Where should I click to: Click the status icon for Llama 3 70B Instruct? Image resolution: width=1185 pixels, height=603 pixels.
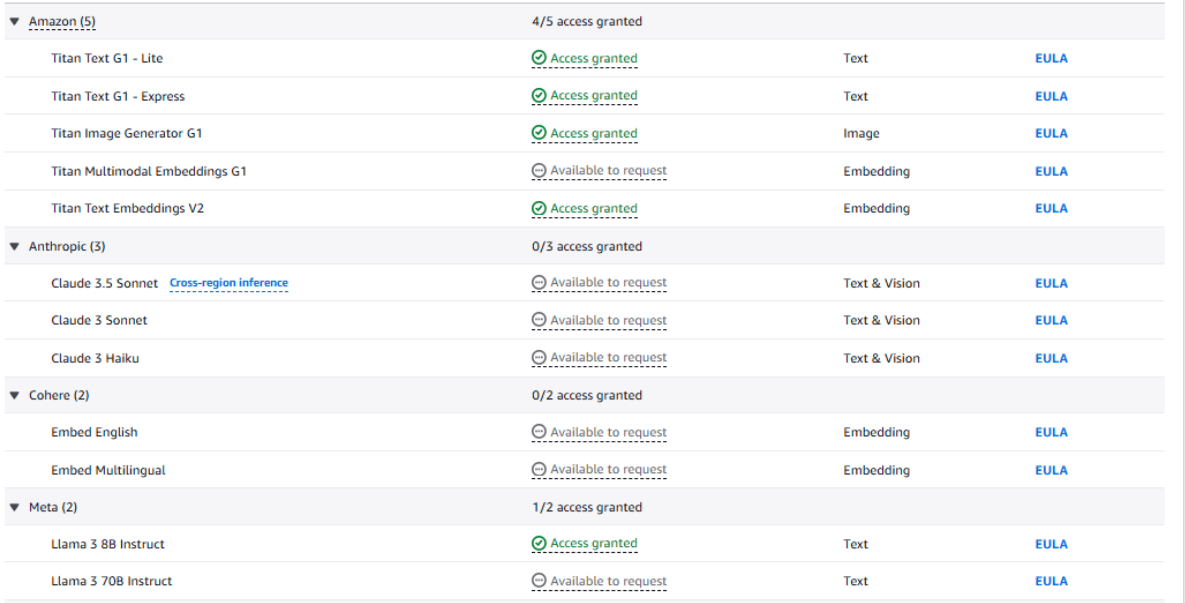[x=539, y=581]
